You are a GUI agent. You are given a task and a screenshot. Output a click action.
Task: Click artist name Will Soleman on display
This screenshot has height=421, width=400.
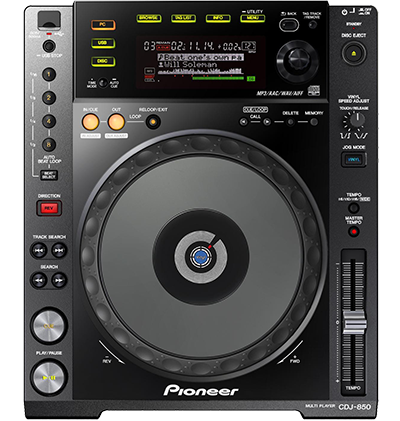click(189, 65)
